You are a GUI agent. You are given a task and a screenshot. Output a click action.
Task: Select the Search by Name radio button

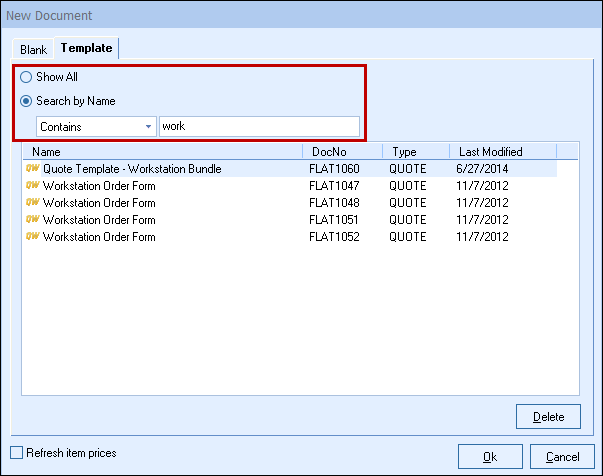tap(27, 101)
